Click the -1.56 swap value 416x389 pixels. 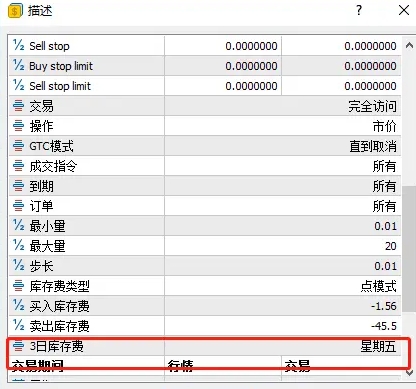coord(384,306)
